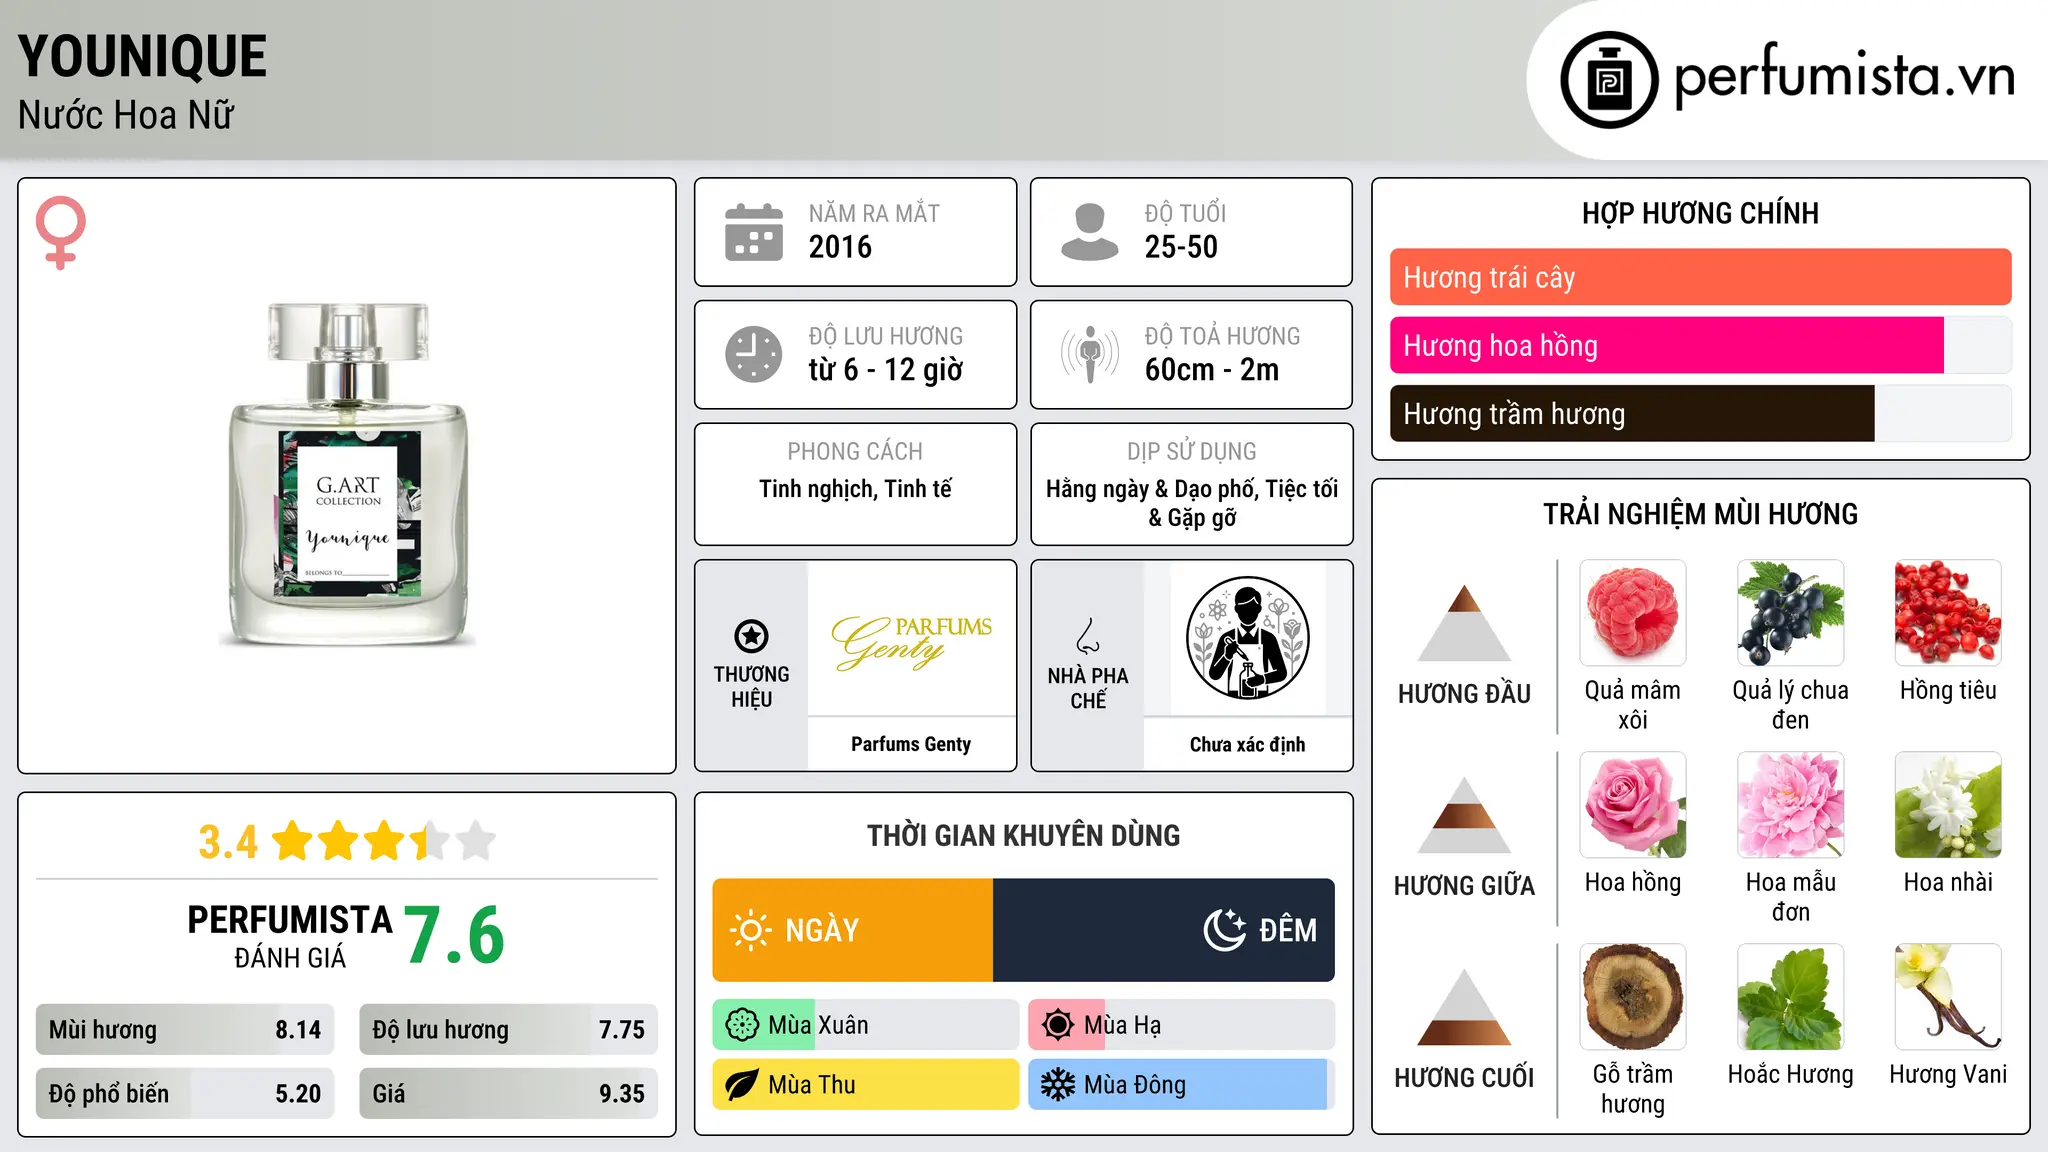Click the pink Hương hoa hồng accord bar
The width and height of the screenshot is (2048, 1152).
point(1666,345)
